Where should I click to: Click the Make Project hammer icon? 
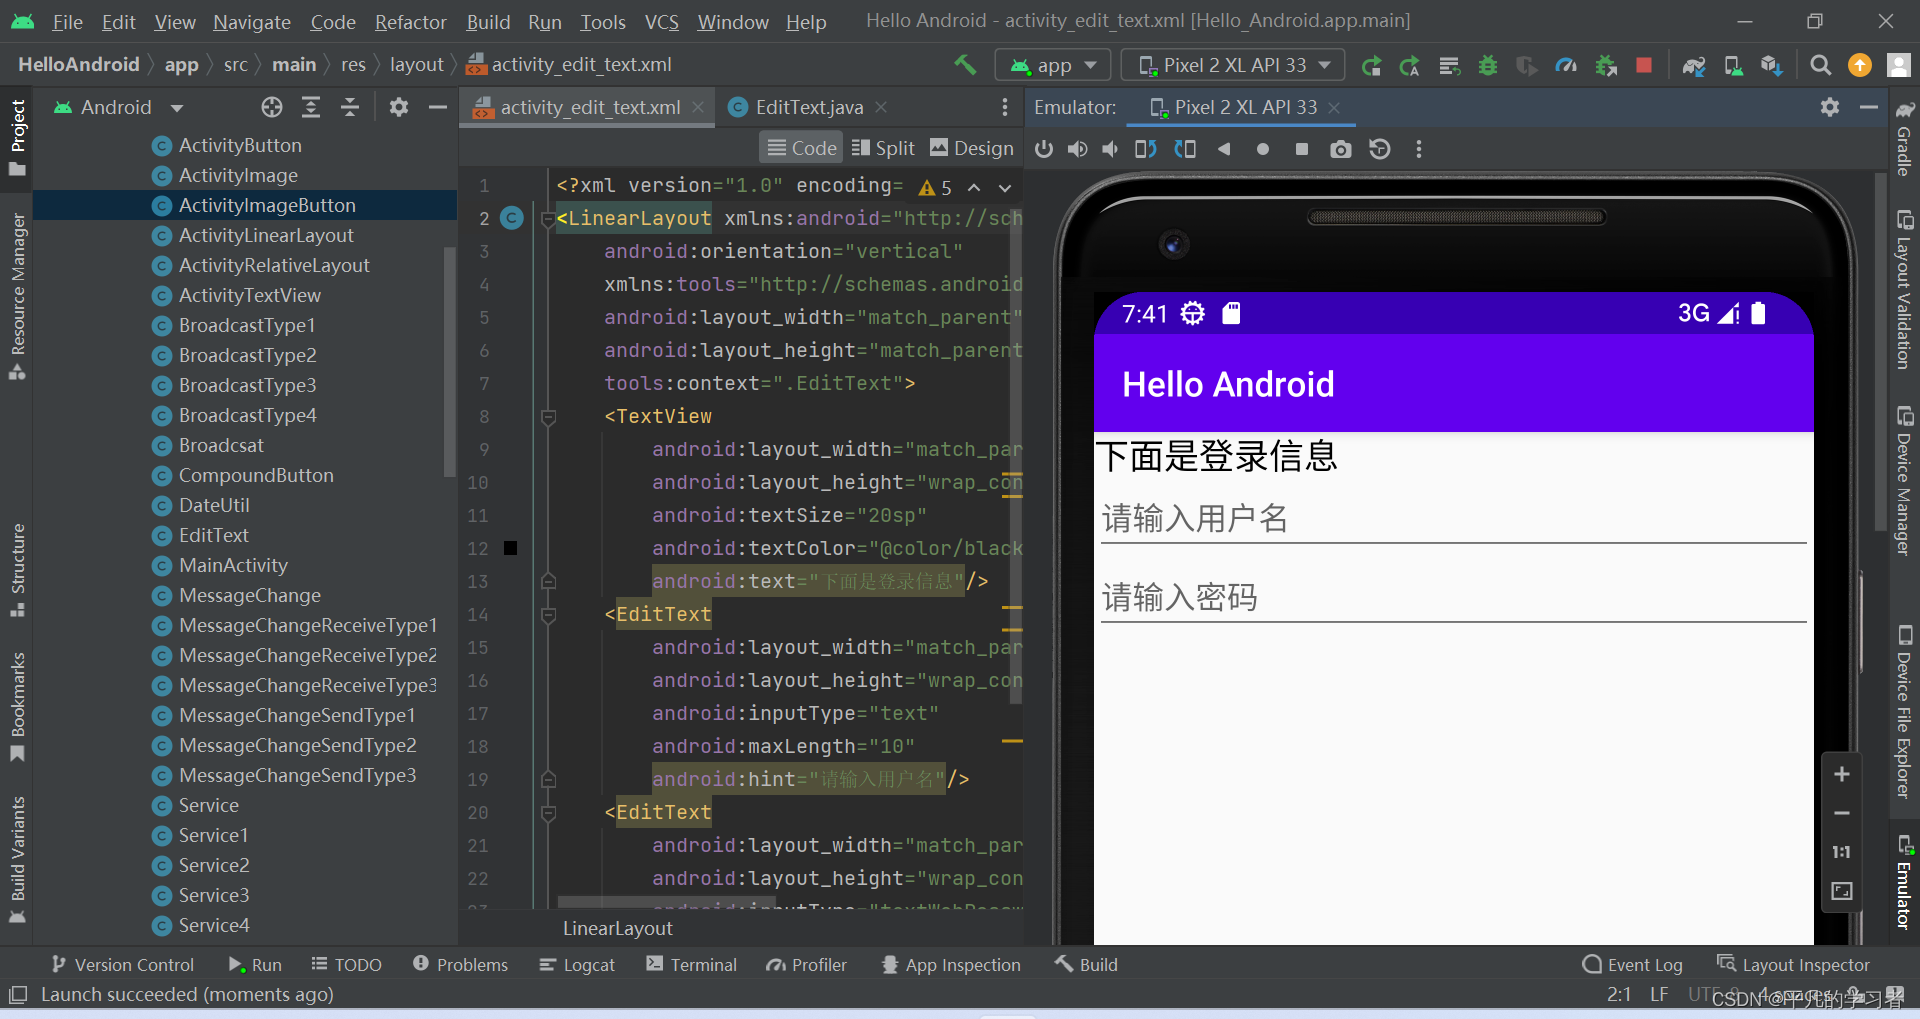(x=965, y=65)
